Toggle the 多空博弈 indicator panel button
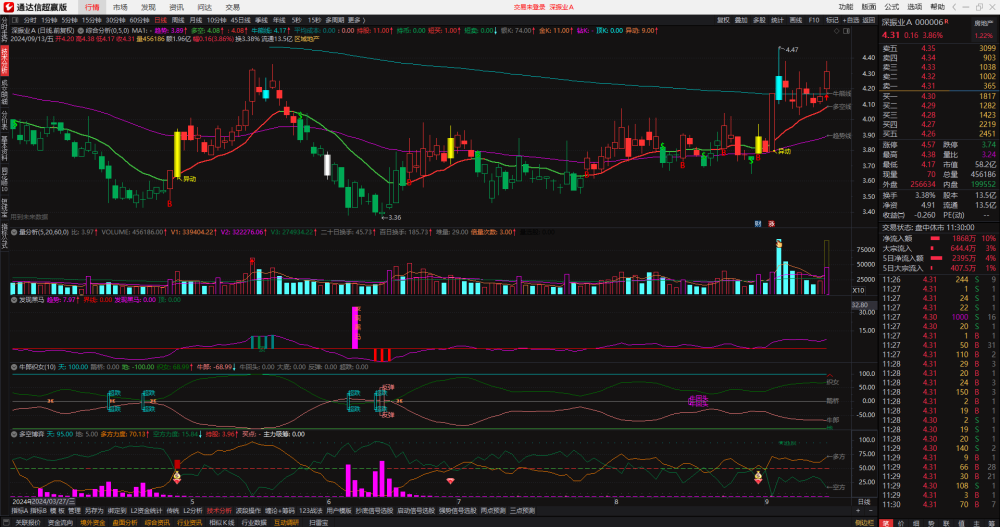Viewport: 1000px width, 527px height. click(x=14, y=434)
